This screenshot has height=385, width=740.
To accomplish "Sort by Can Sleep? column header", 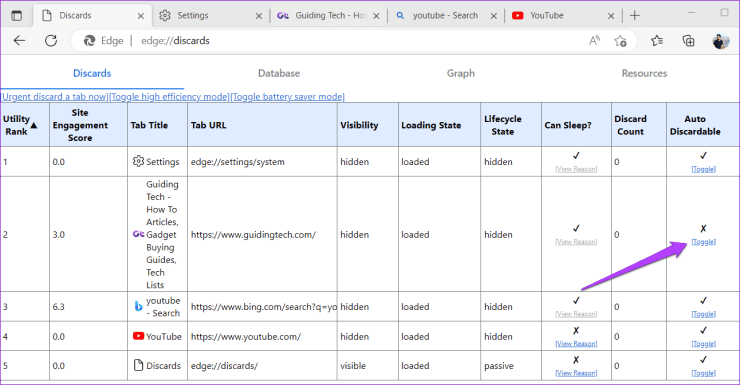I will [x=576, y=125].
